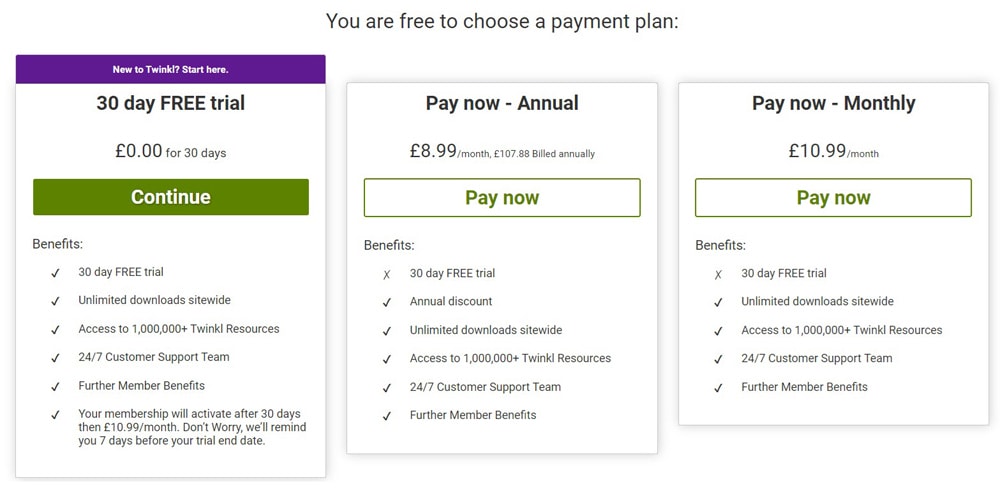Click checkmark beside Access to 1,000,000+ Twinkl Resources in Monthly plan
The height and width of the screenshot is (488, 1000).
click(718, 331)
